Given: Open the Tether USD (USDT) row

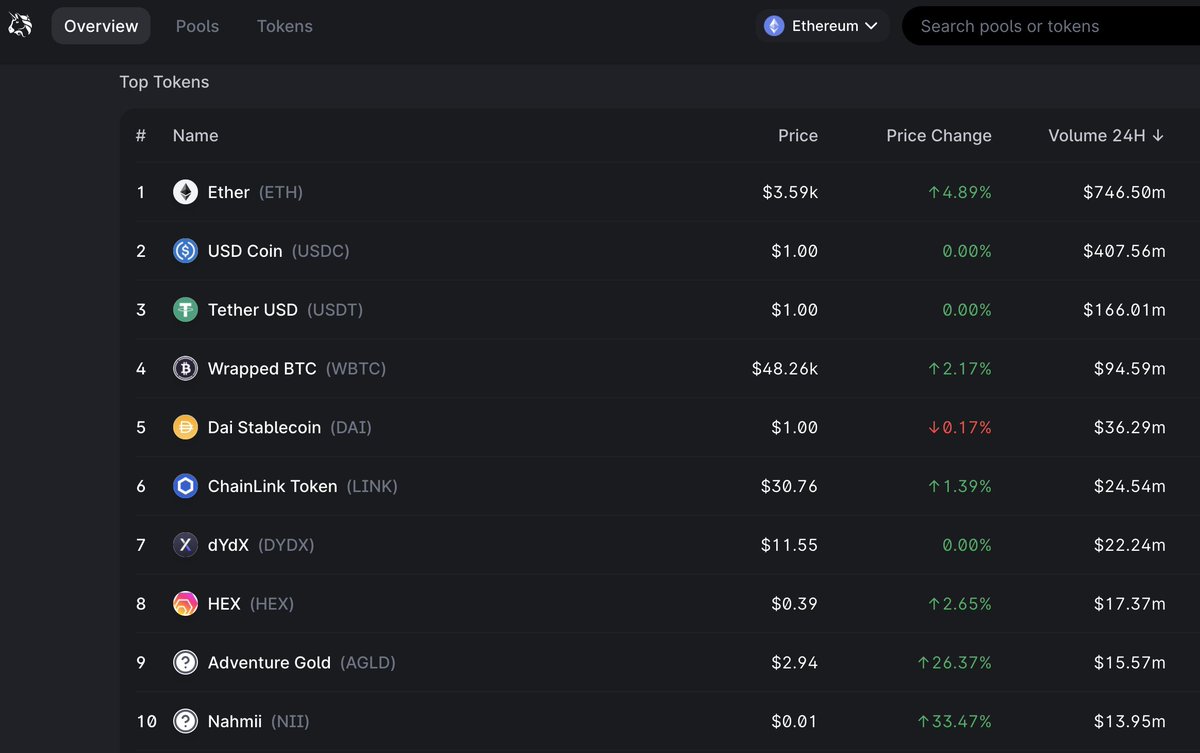Looking at the screenshot, I should (x=660, y=310).
